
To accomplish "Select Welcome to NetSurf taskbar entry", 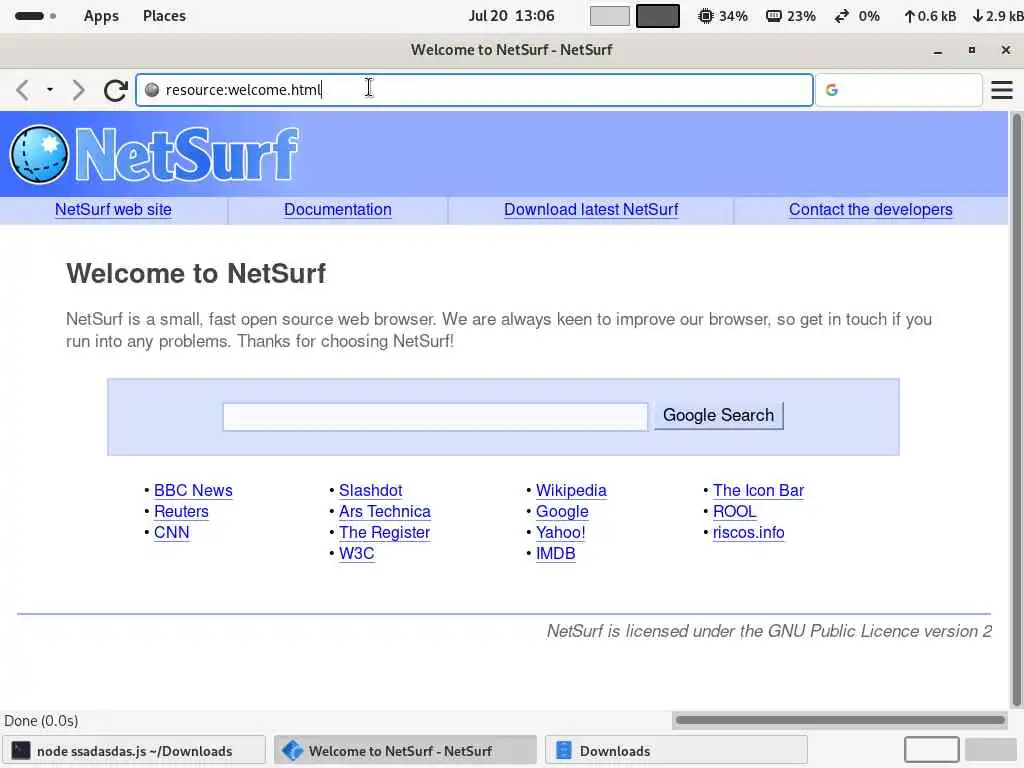I will click(405, 751).
